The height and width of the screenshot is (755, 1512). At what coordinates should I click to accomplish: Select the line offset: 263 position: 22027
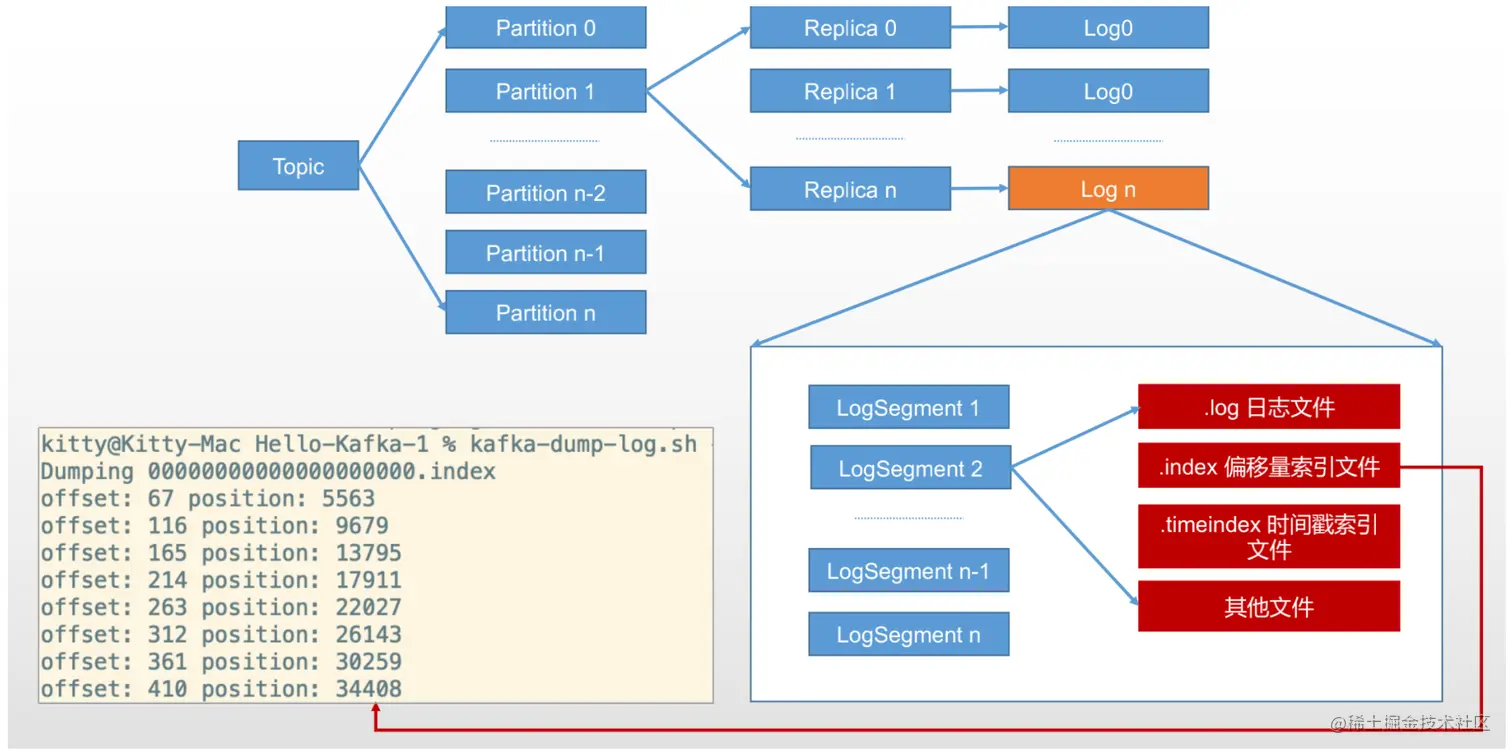pos(221,607)
